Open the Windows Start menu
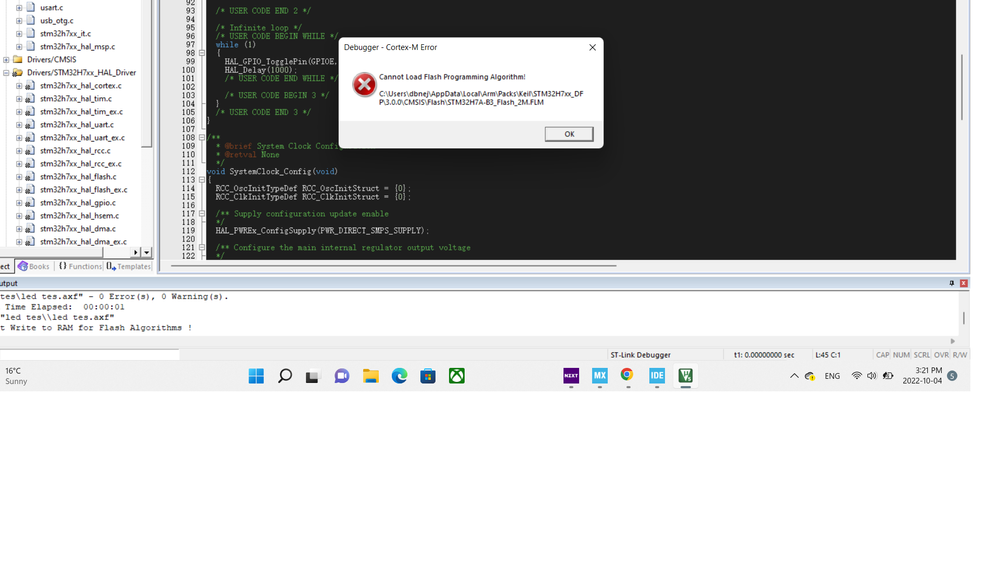999x562 pixels. [x=256, y=376]
